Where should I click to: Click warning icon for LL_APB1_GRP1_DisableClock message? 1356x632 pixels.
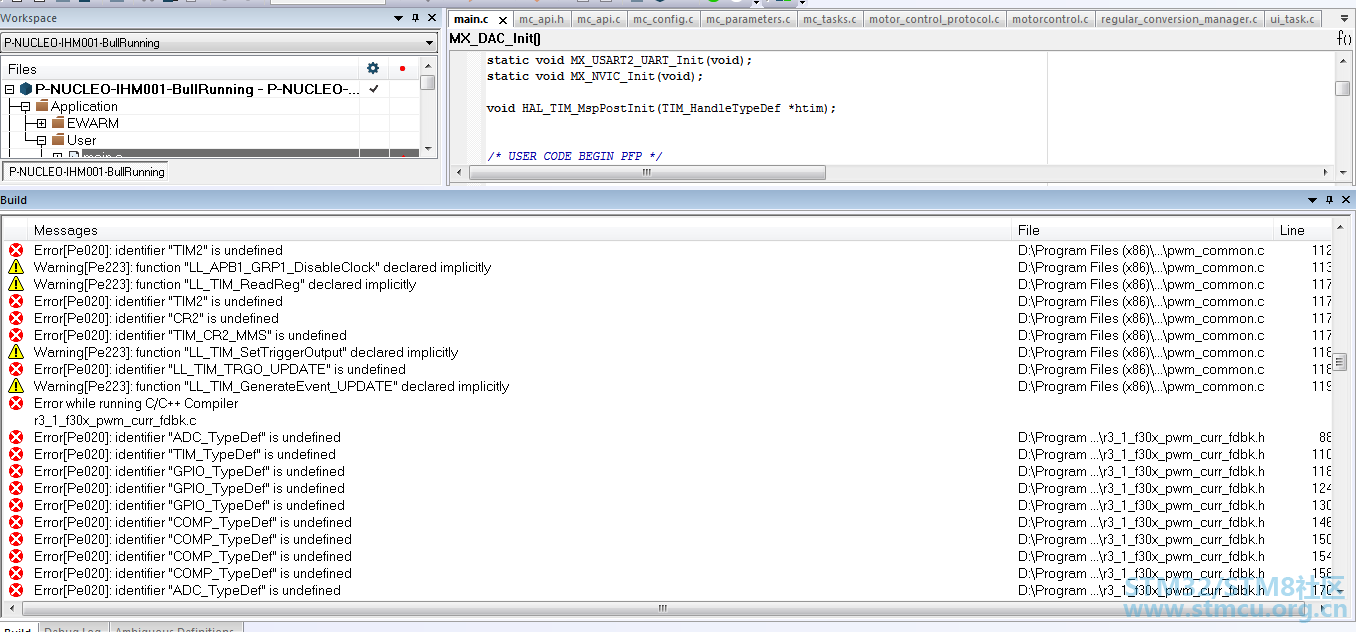coord(16,267)
